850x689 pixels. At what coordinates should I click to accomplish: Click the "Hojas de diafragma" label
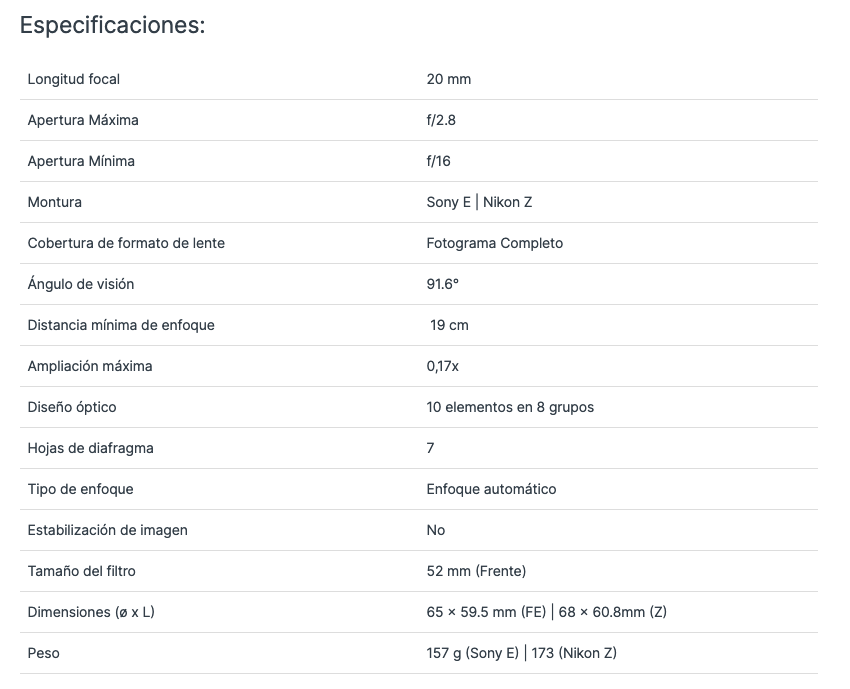pyautogui.click(x=91, y=448)
